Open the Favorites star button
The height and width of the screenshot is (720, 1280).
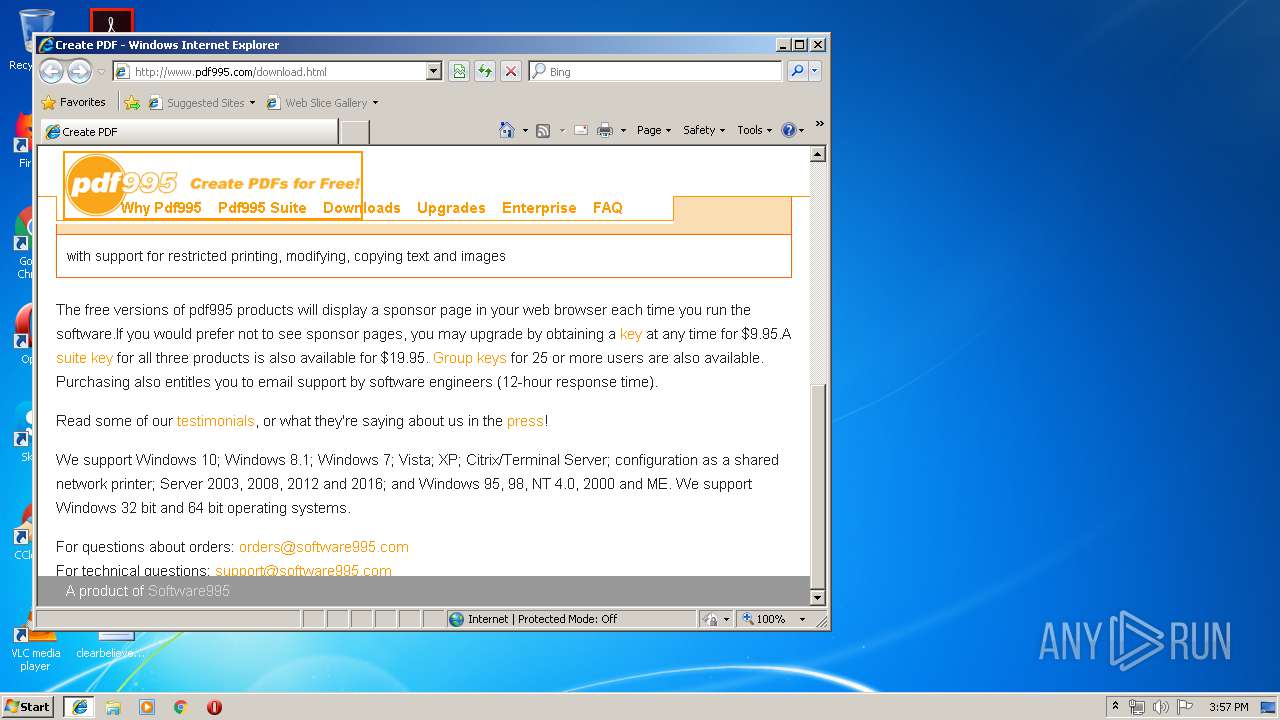[x=73, y=102]
